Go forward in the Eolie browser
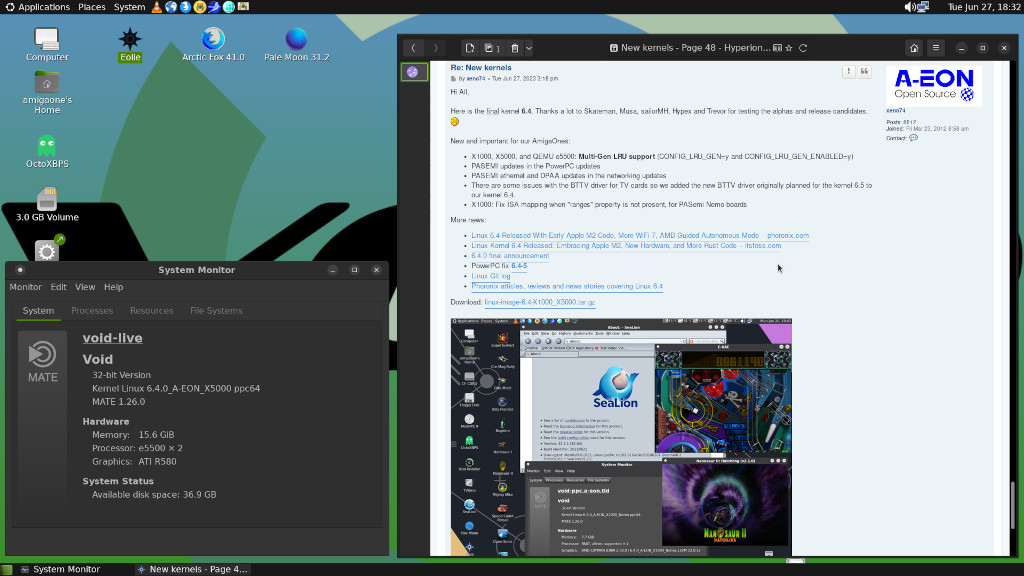1024x576 pixels. 436,48
